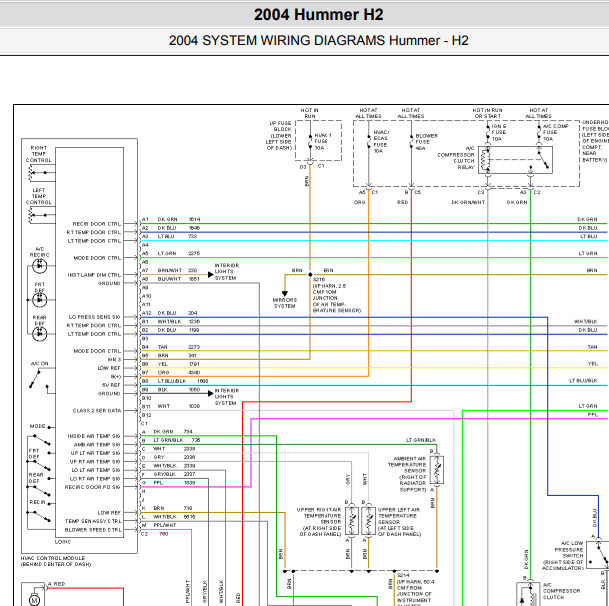The width and height of the screenshot is (609, 606).
Task: Select the 'PPL 1838' wire label at pin G
Action: coord(174,482)
